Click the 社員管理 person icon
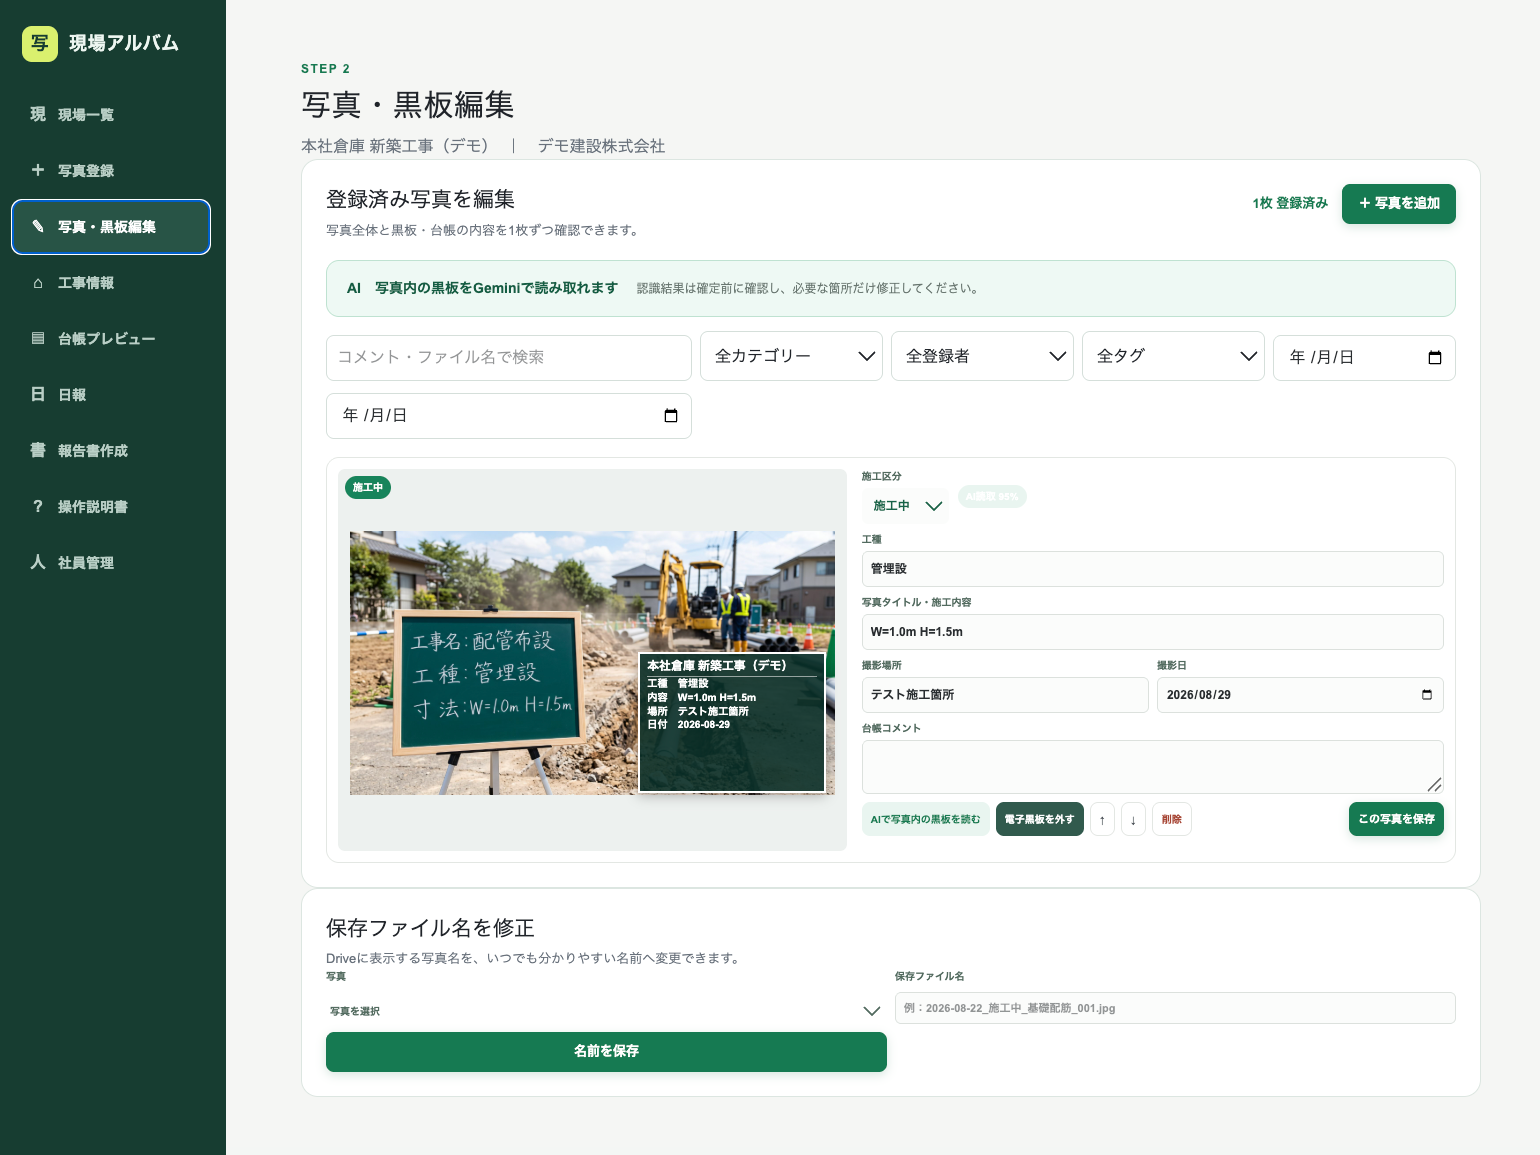Image resolution: width=1540 pixels, height=1155 pixels. [x=38, y=563]
